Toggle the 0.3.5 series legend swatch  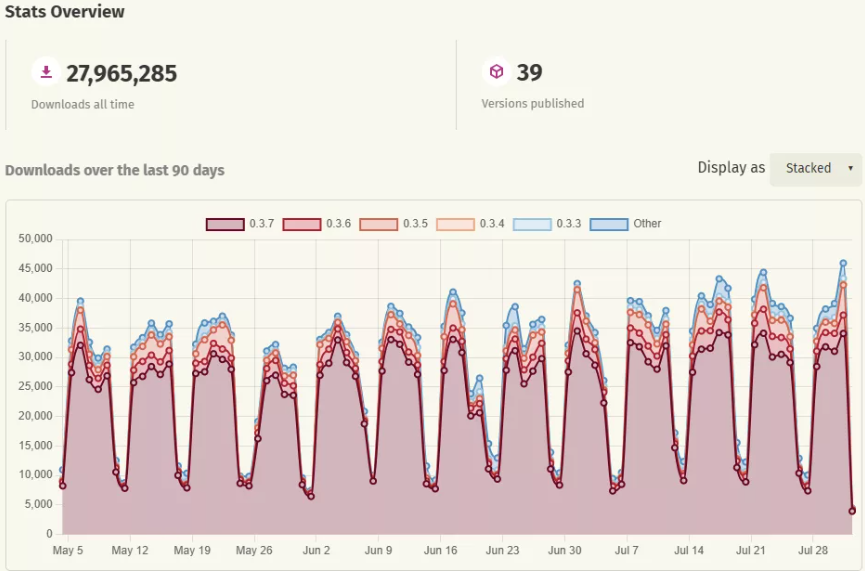tap(379, 224)
